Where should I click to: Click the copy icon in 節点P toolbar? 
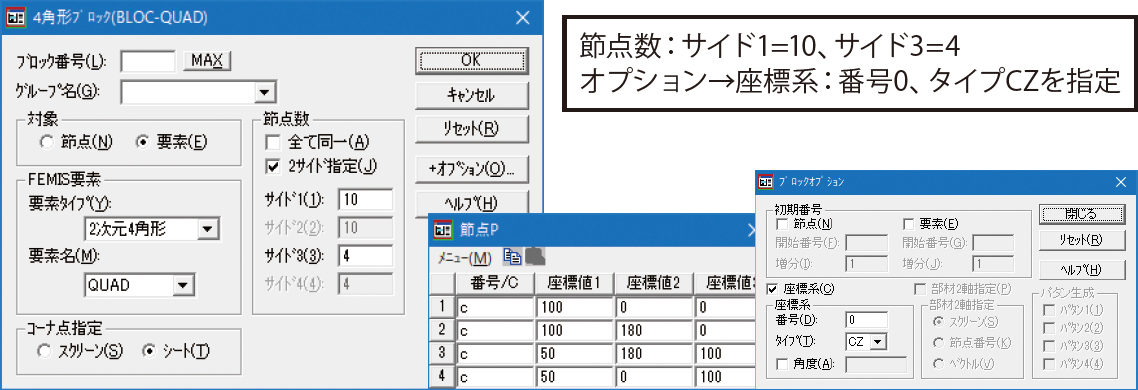pyautogui.click(x=512, y=256)
